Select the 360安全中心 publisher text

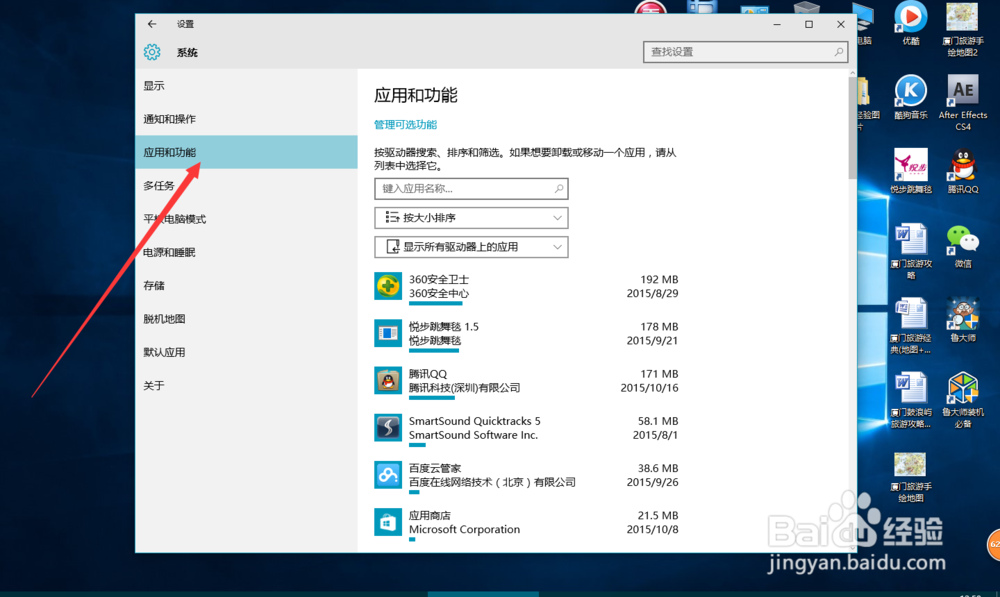tap(439, 293)
